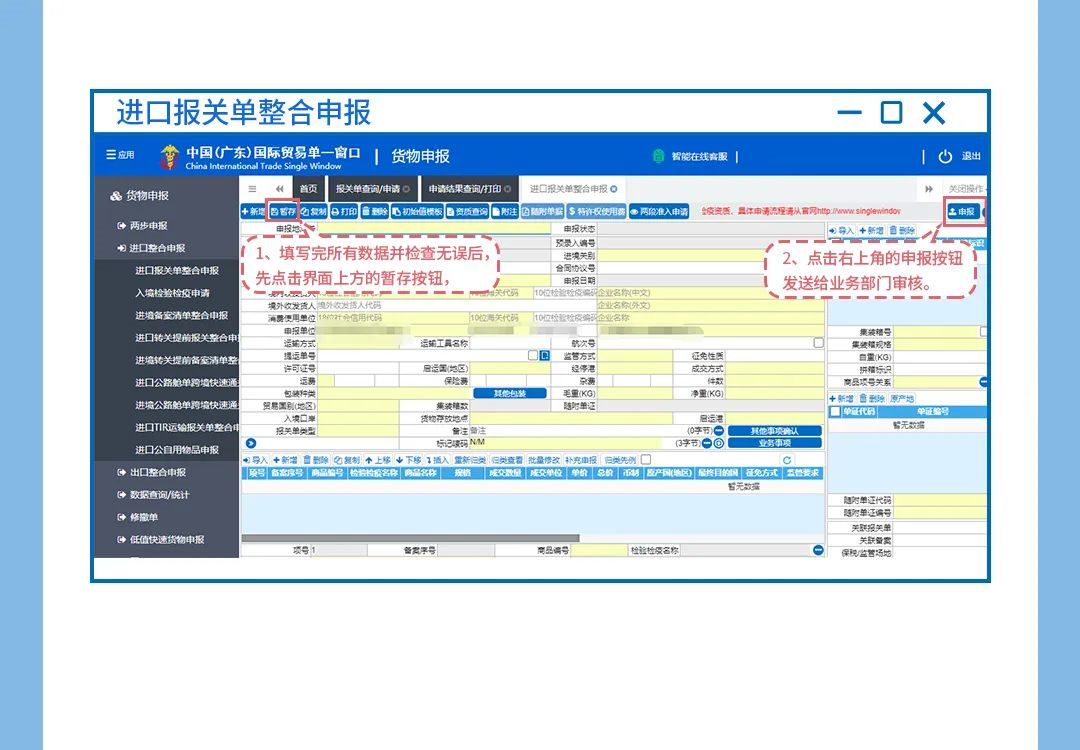Click the 原产地 button

point(902,399)
